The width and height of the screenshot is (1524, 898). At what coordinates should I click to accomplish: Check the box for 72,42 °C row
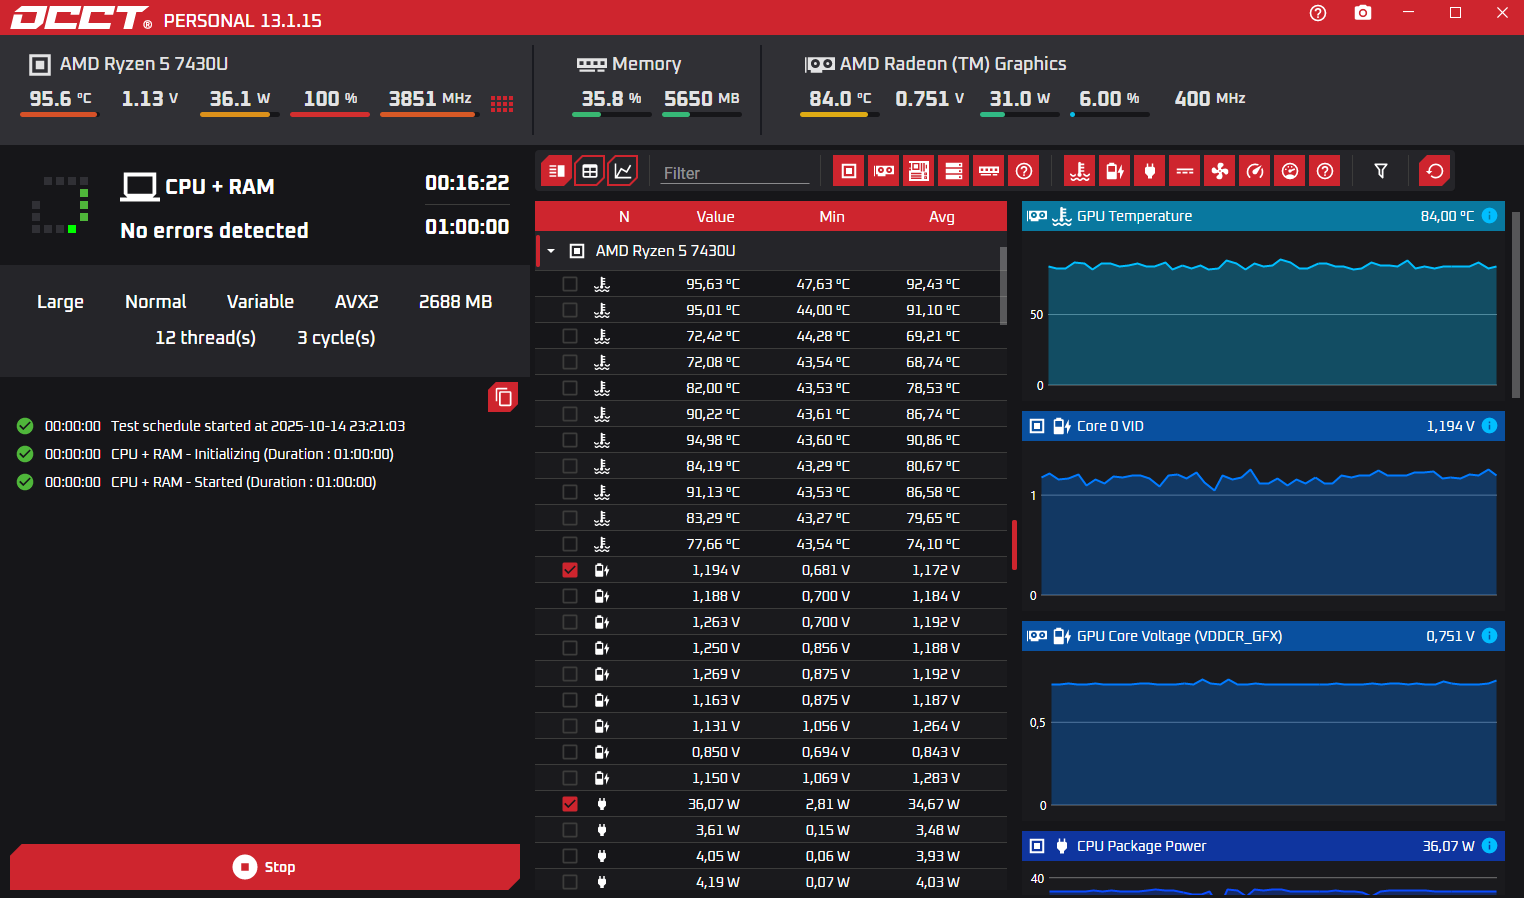570,336
